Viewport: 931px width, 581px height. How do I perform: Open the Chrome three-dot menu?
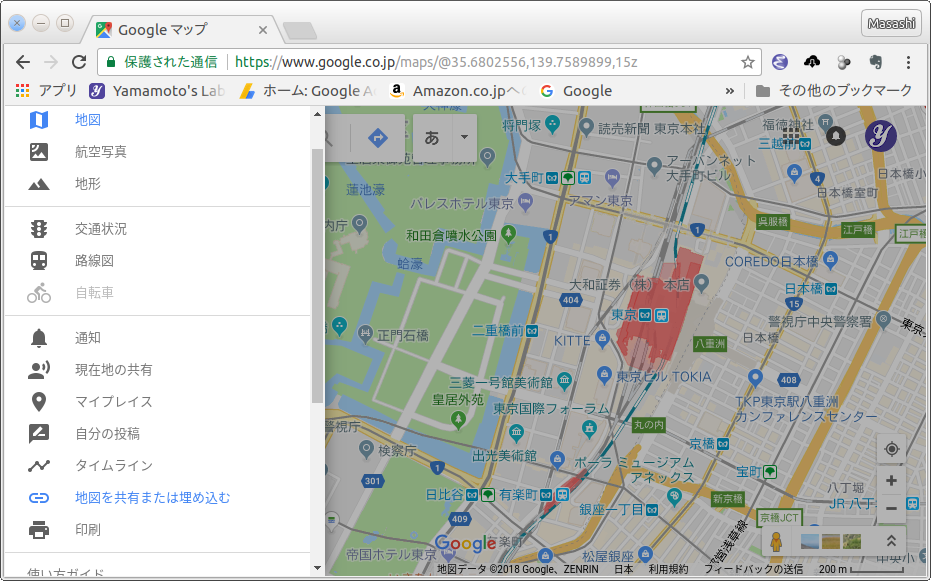[908, 62]
